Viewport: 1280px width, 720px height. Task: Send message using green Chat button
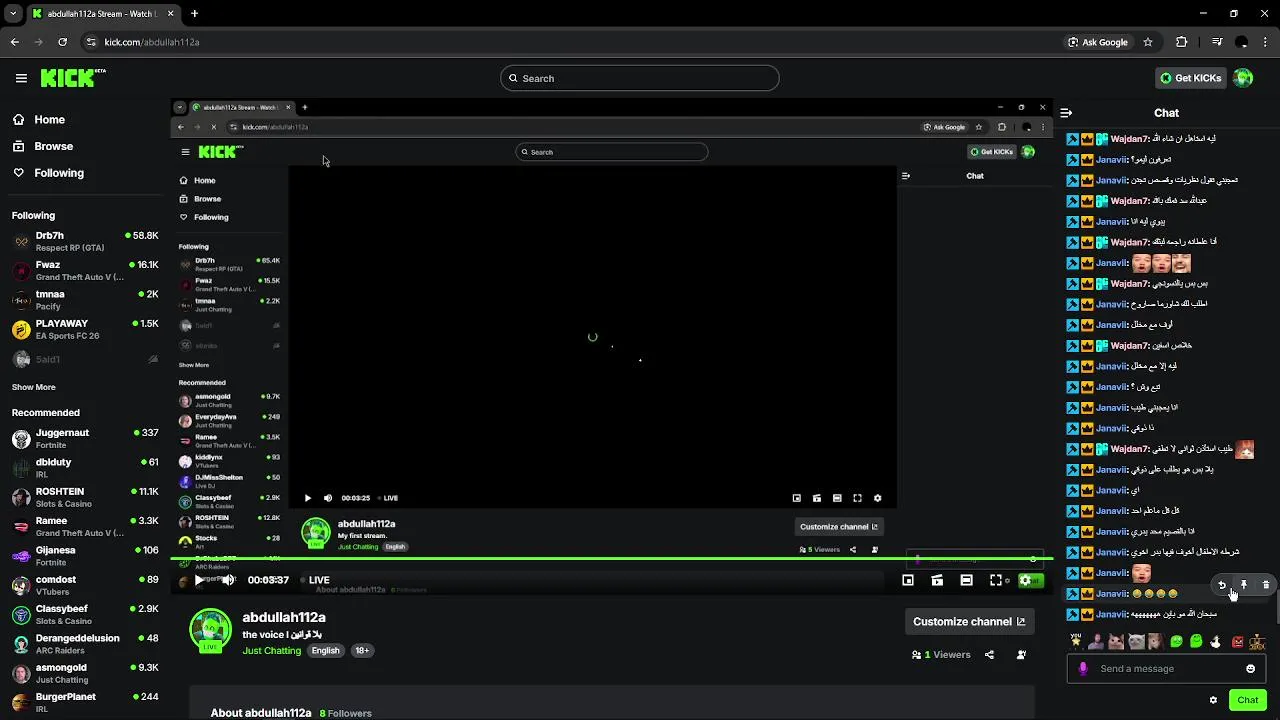pos(1247,700)
